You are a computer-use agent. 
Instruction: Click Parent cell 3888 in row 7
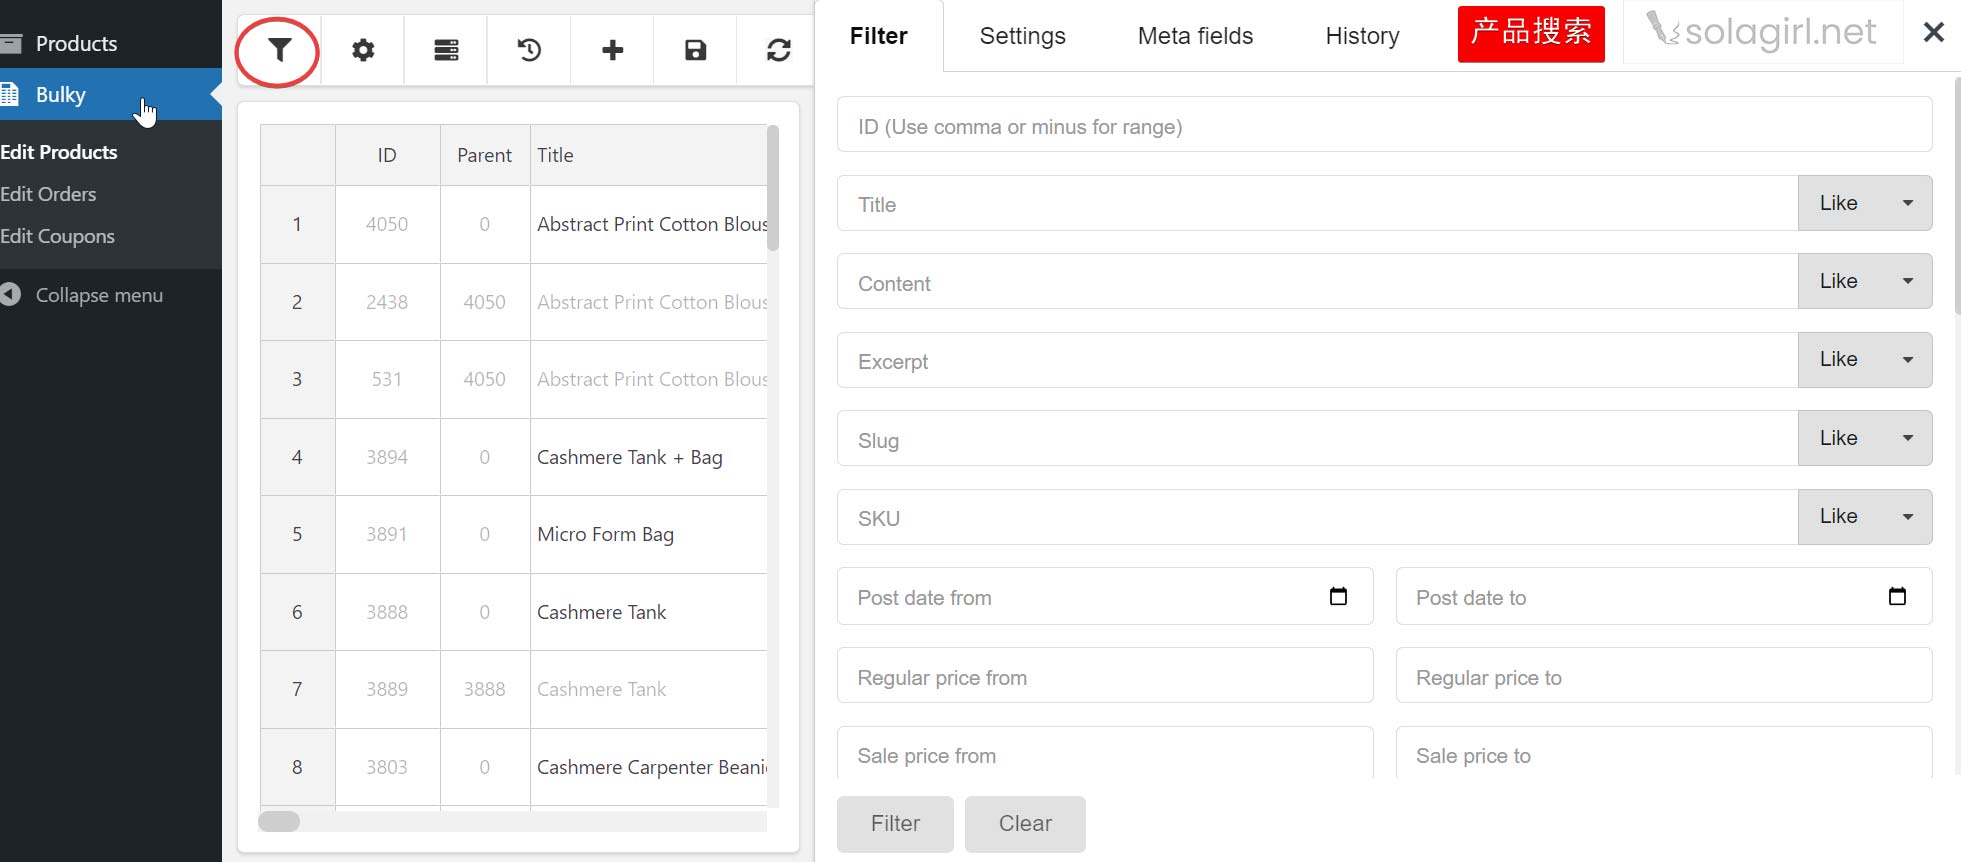[x=484, y=689]
